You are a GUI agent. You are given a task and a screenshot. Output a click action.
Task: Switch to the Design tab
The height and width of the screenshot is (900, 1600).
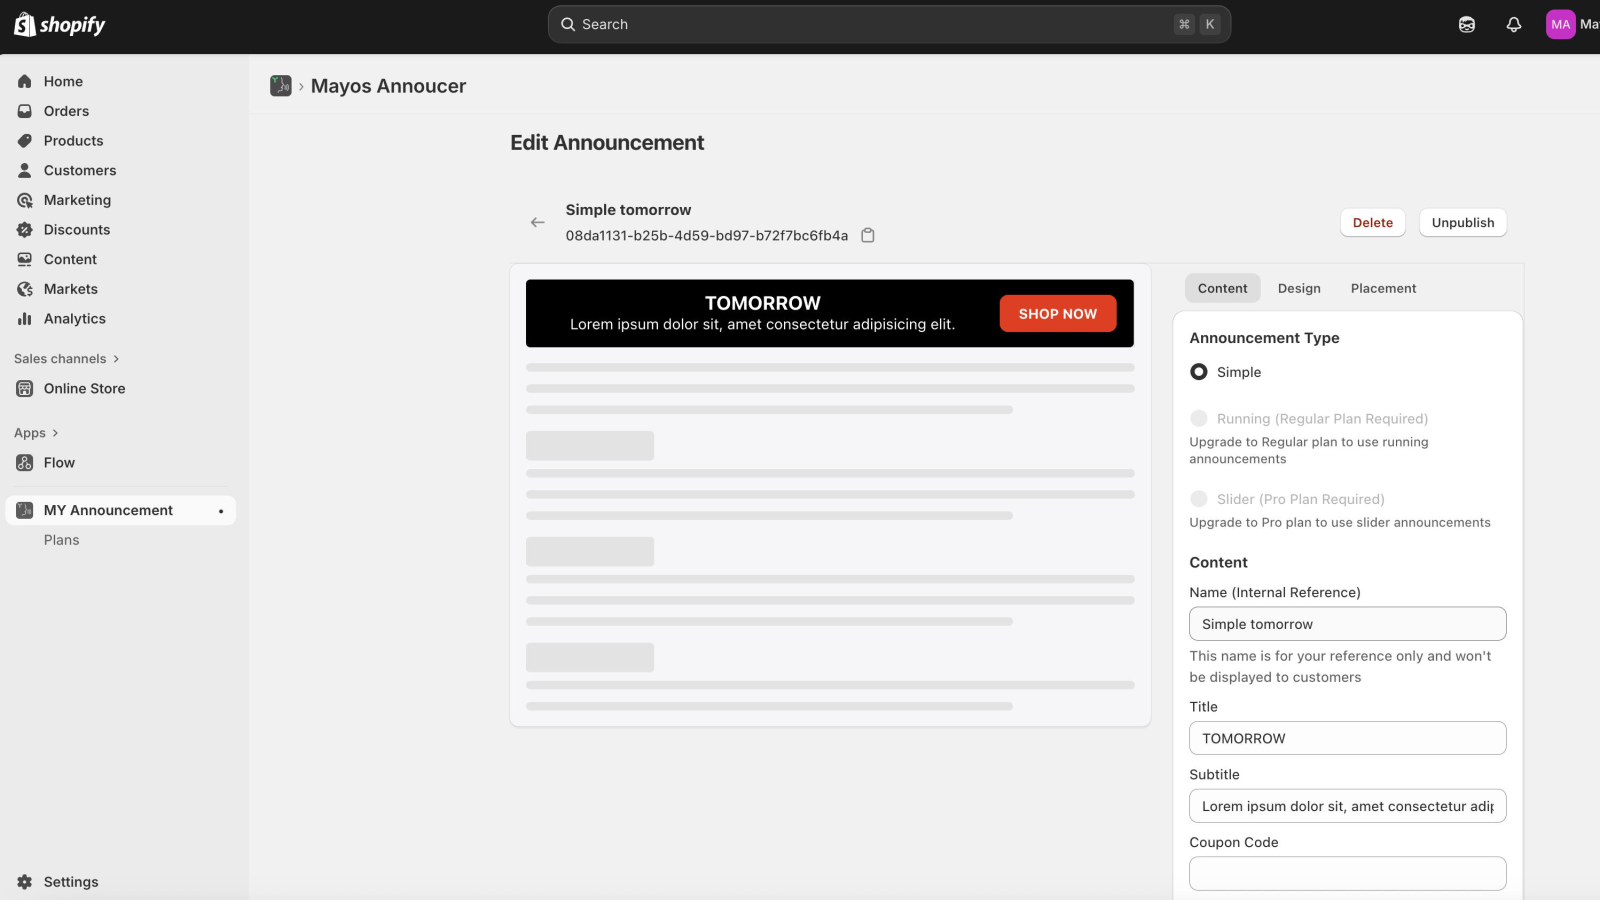1298,289
